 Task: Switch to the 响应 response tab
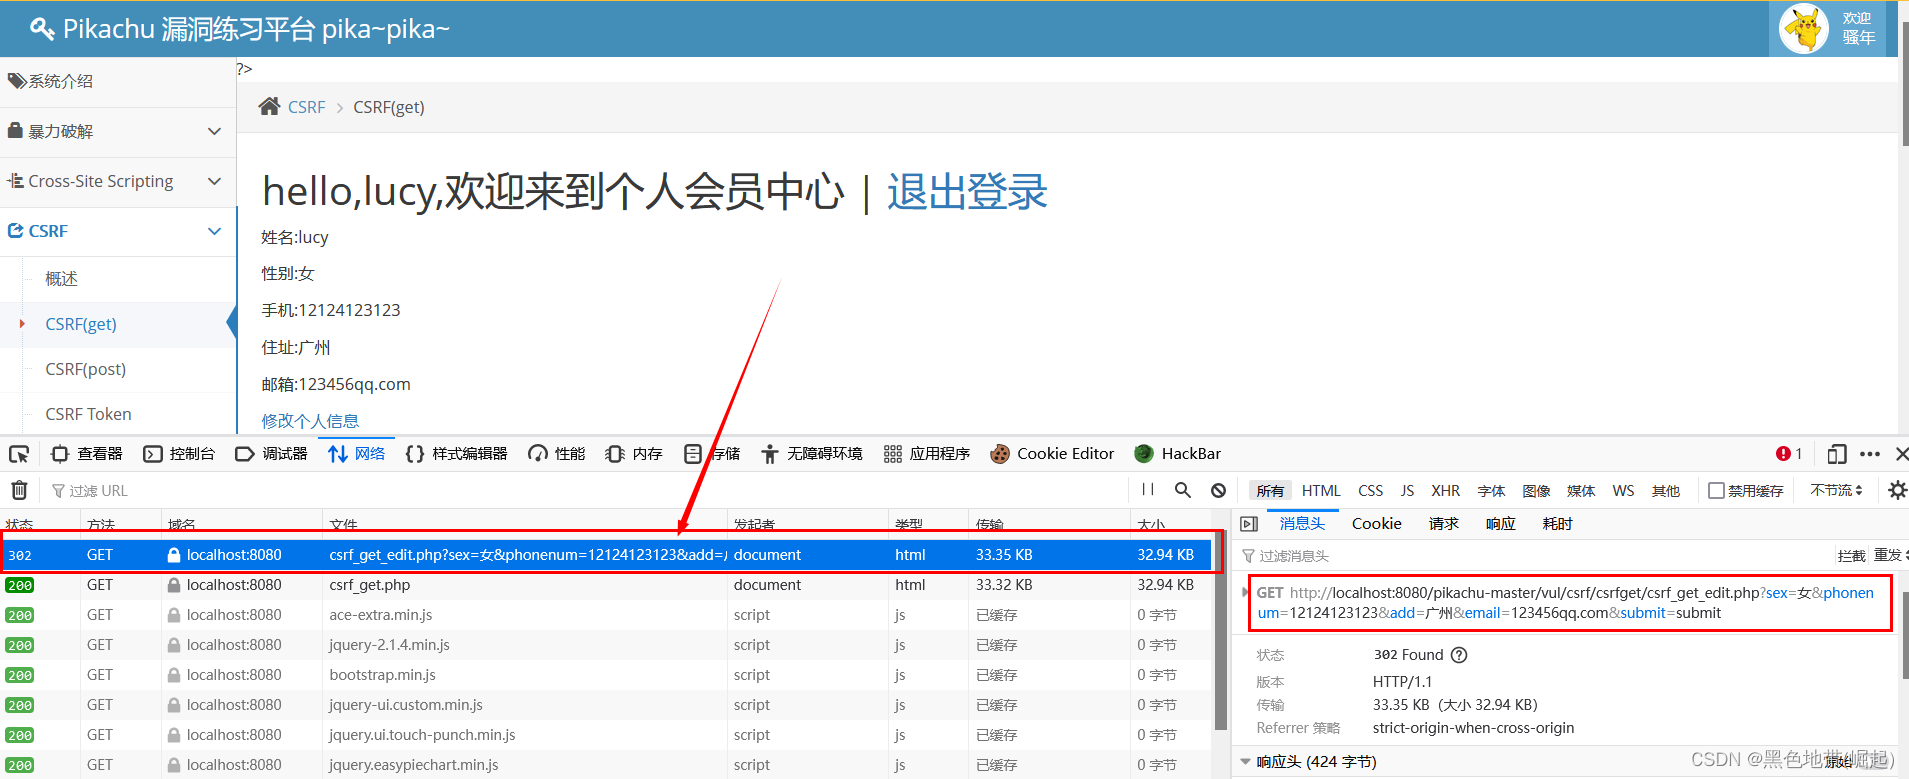[1500, 524]
